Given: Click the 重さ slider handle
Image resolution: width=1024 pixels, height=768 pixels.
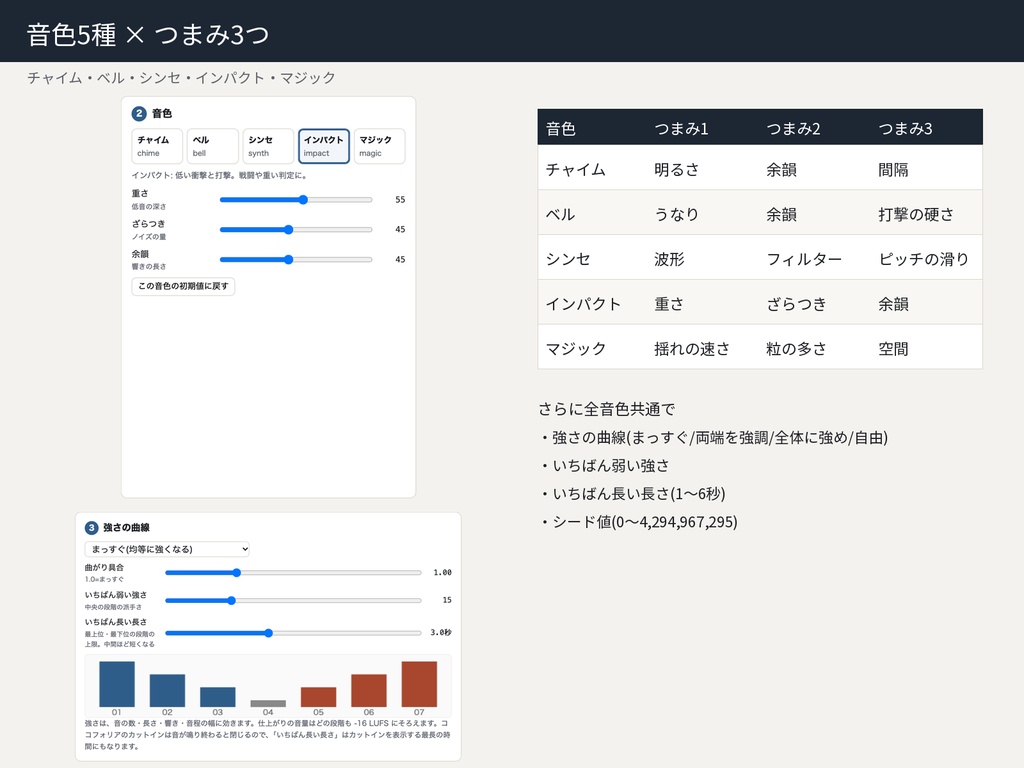Looking at the screenshot, I should pyautogui.click(x=303, y=200).
